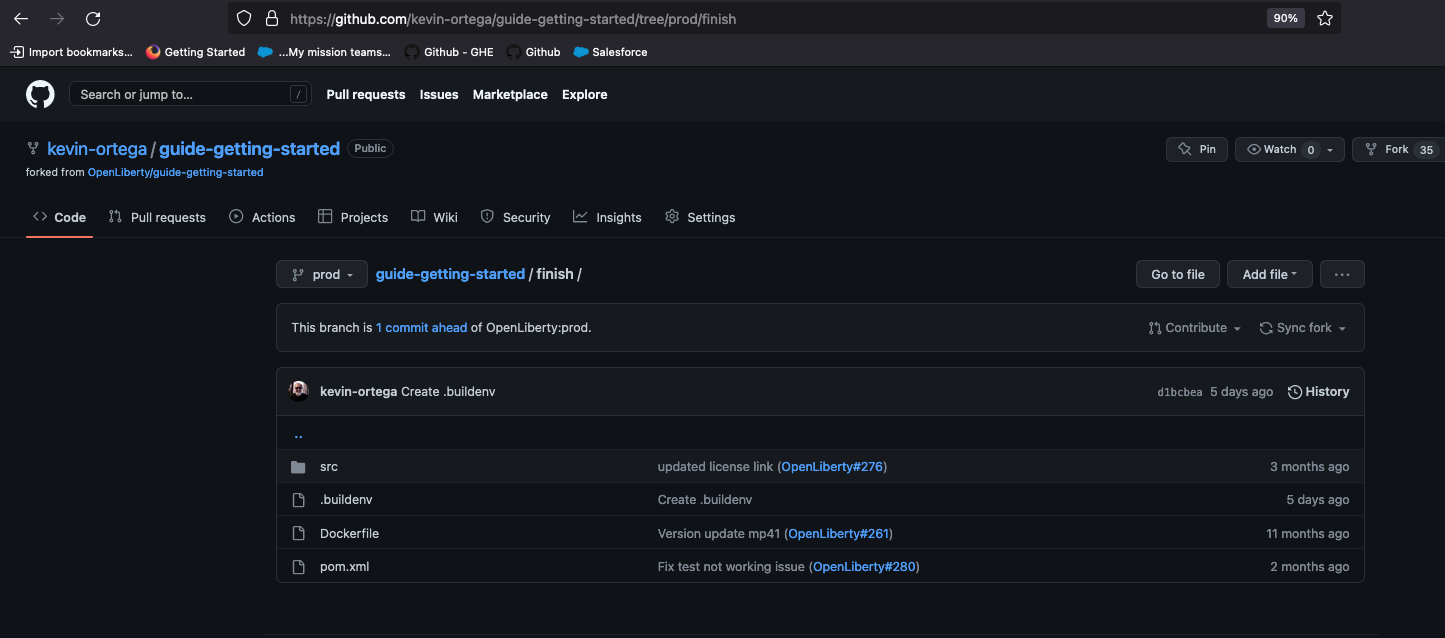Bookmark this page with the star icon
Screen dimensions: 1445x638
[1325, 18]
